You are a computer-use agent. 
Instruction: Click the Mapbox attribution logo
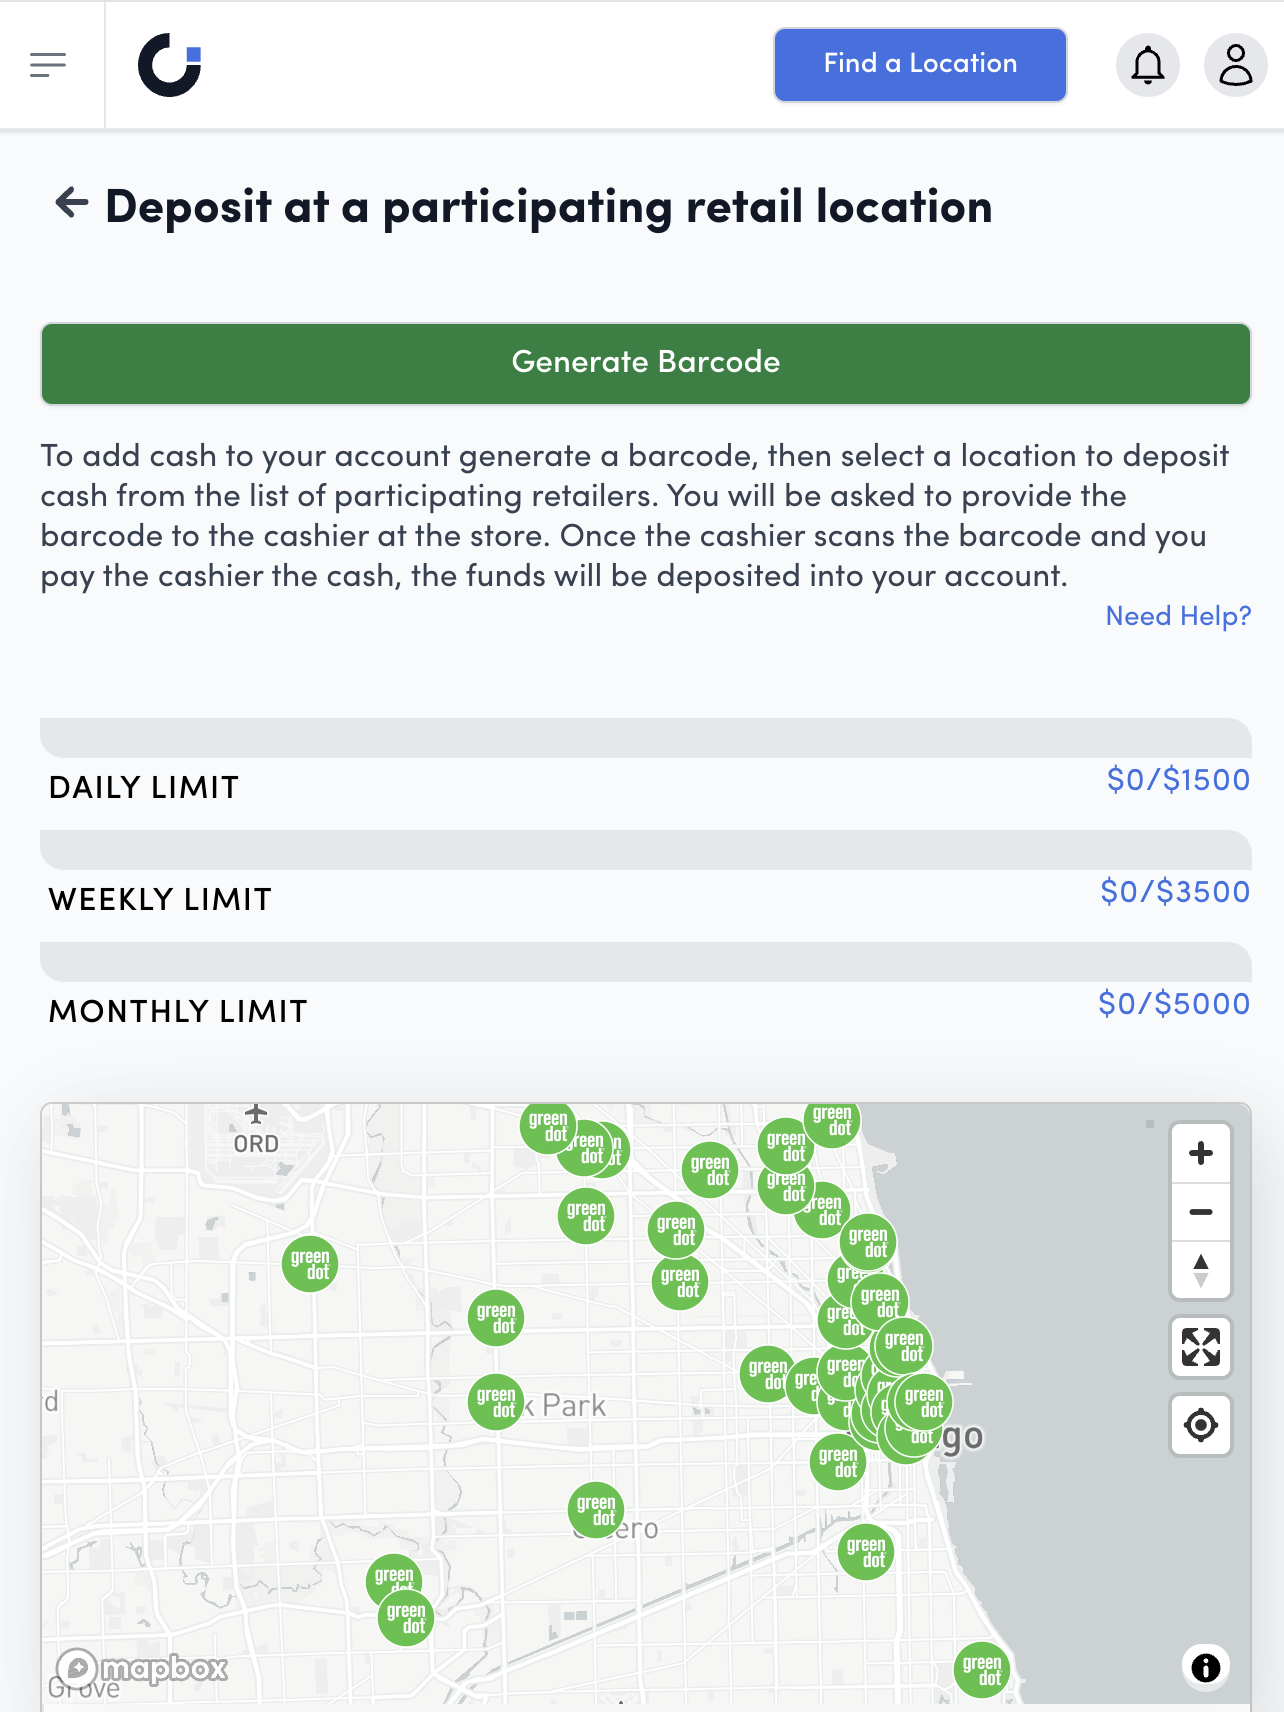(x=145, y=1663)
